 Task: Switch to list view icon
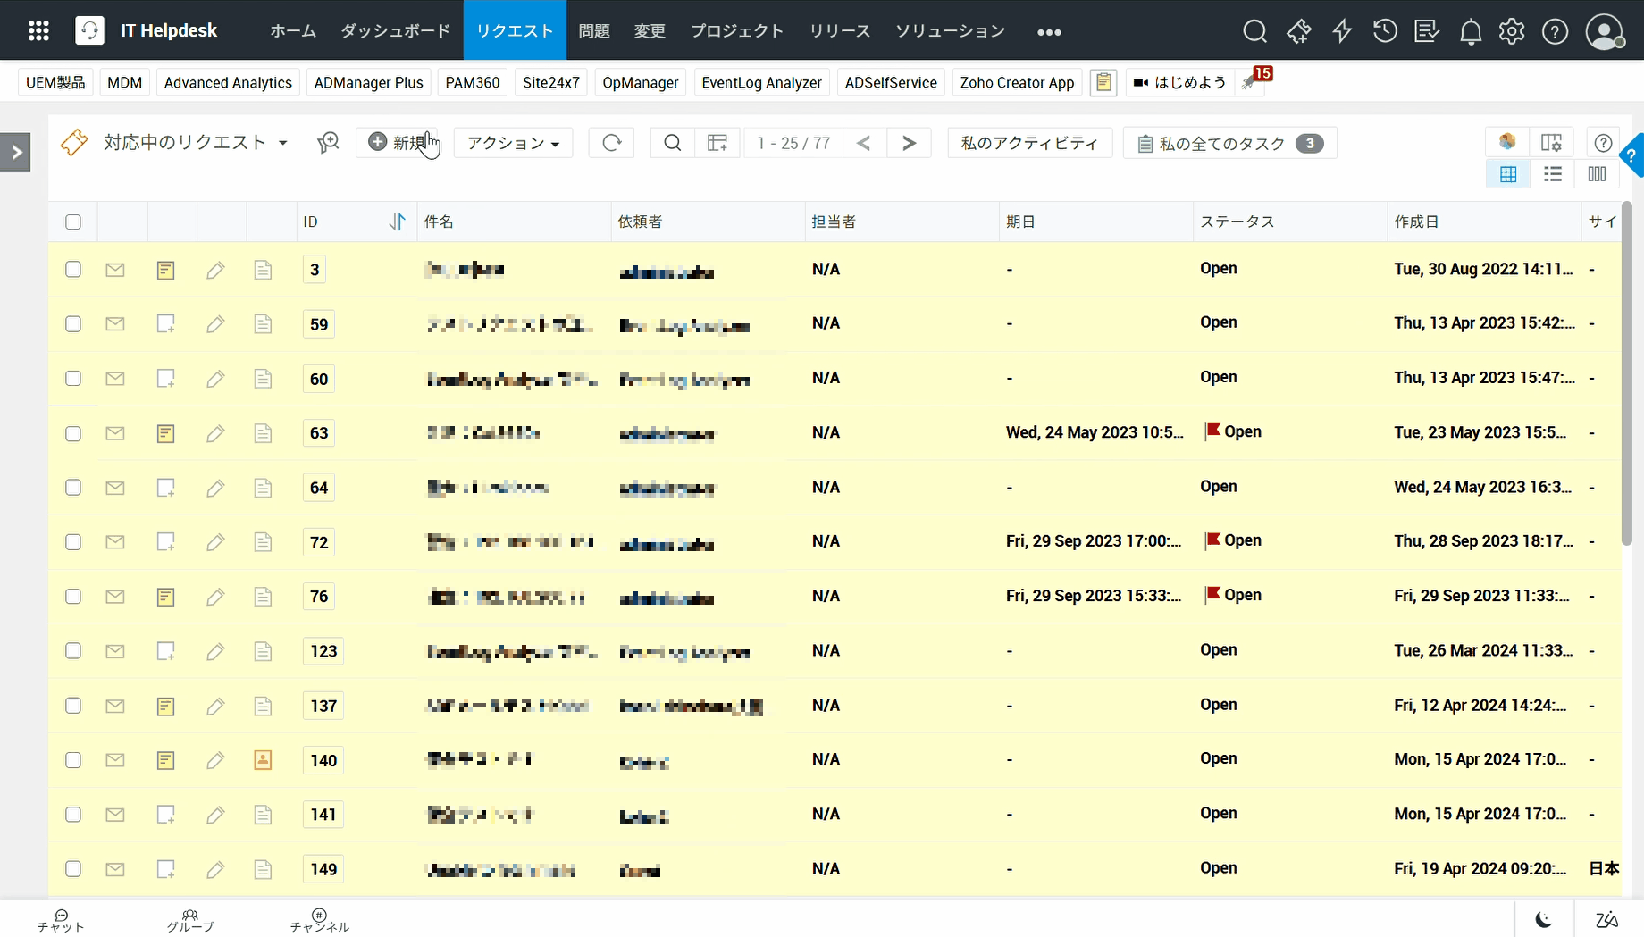[x=1552, y=174]
